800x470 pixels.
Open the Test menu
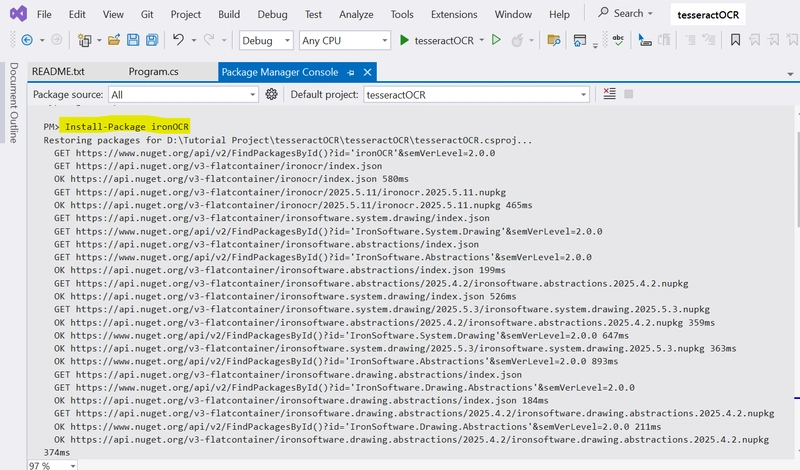click(x=313, y=14)
